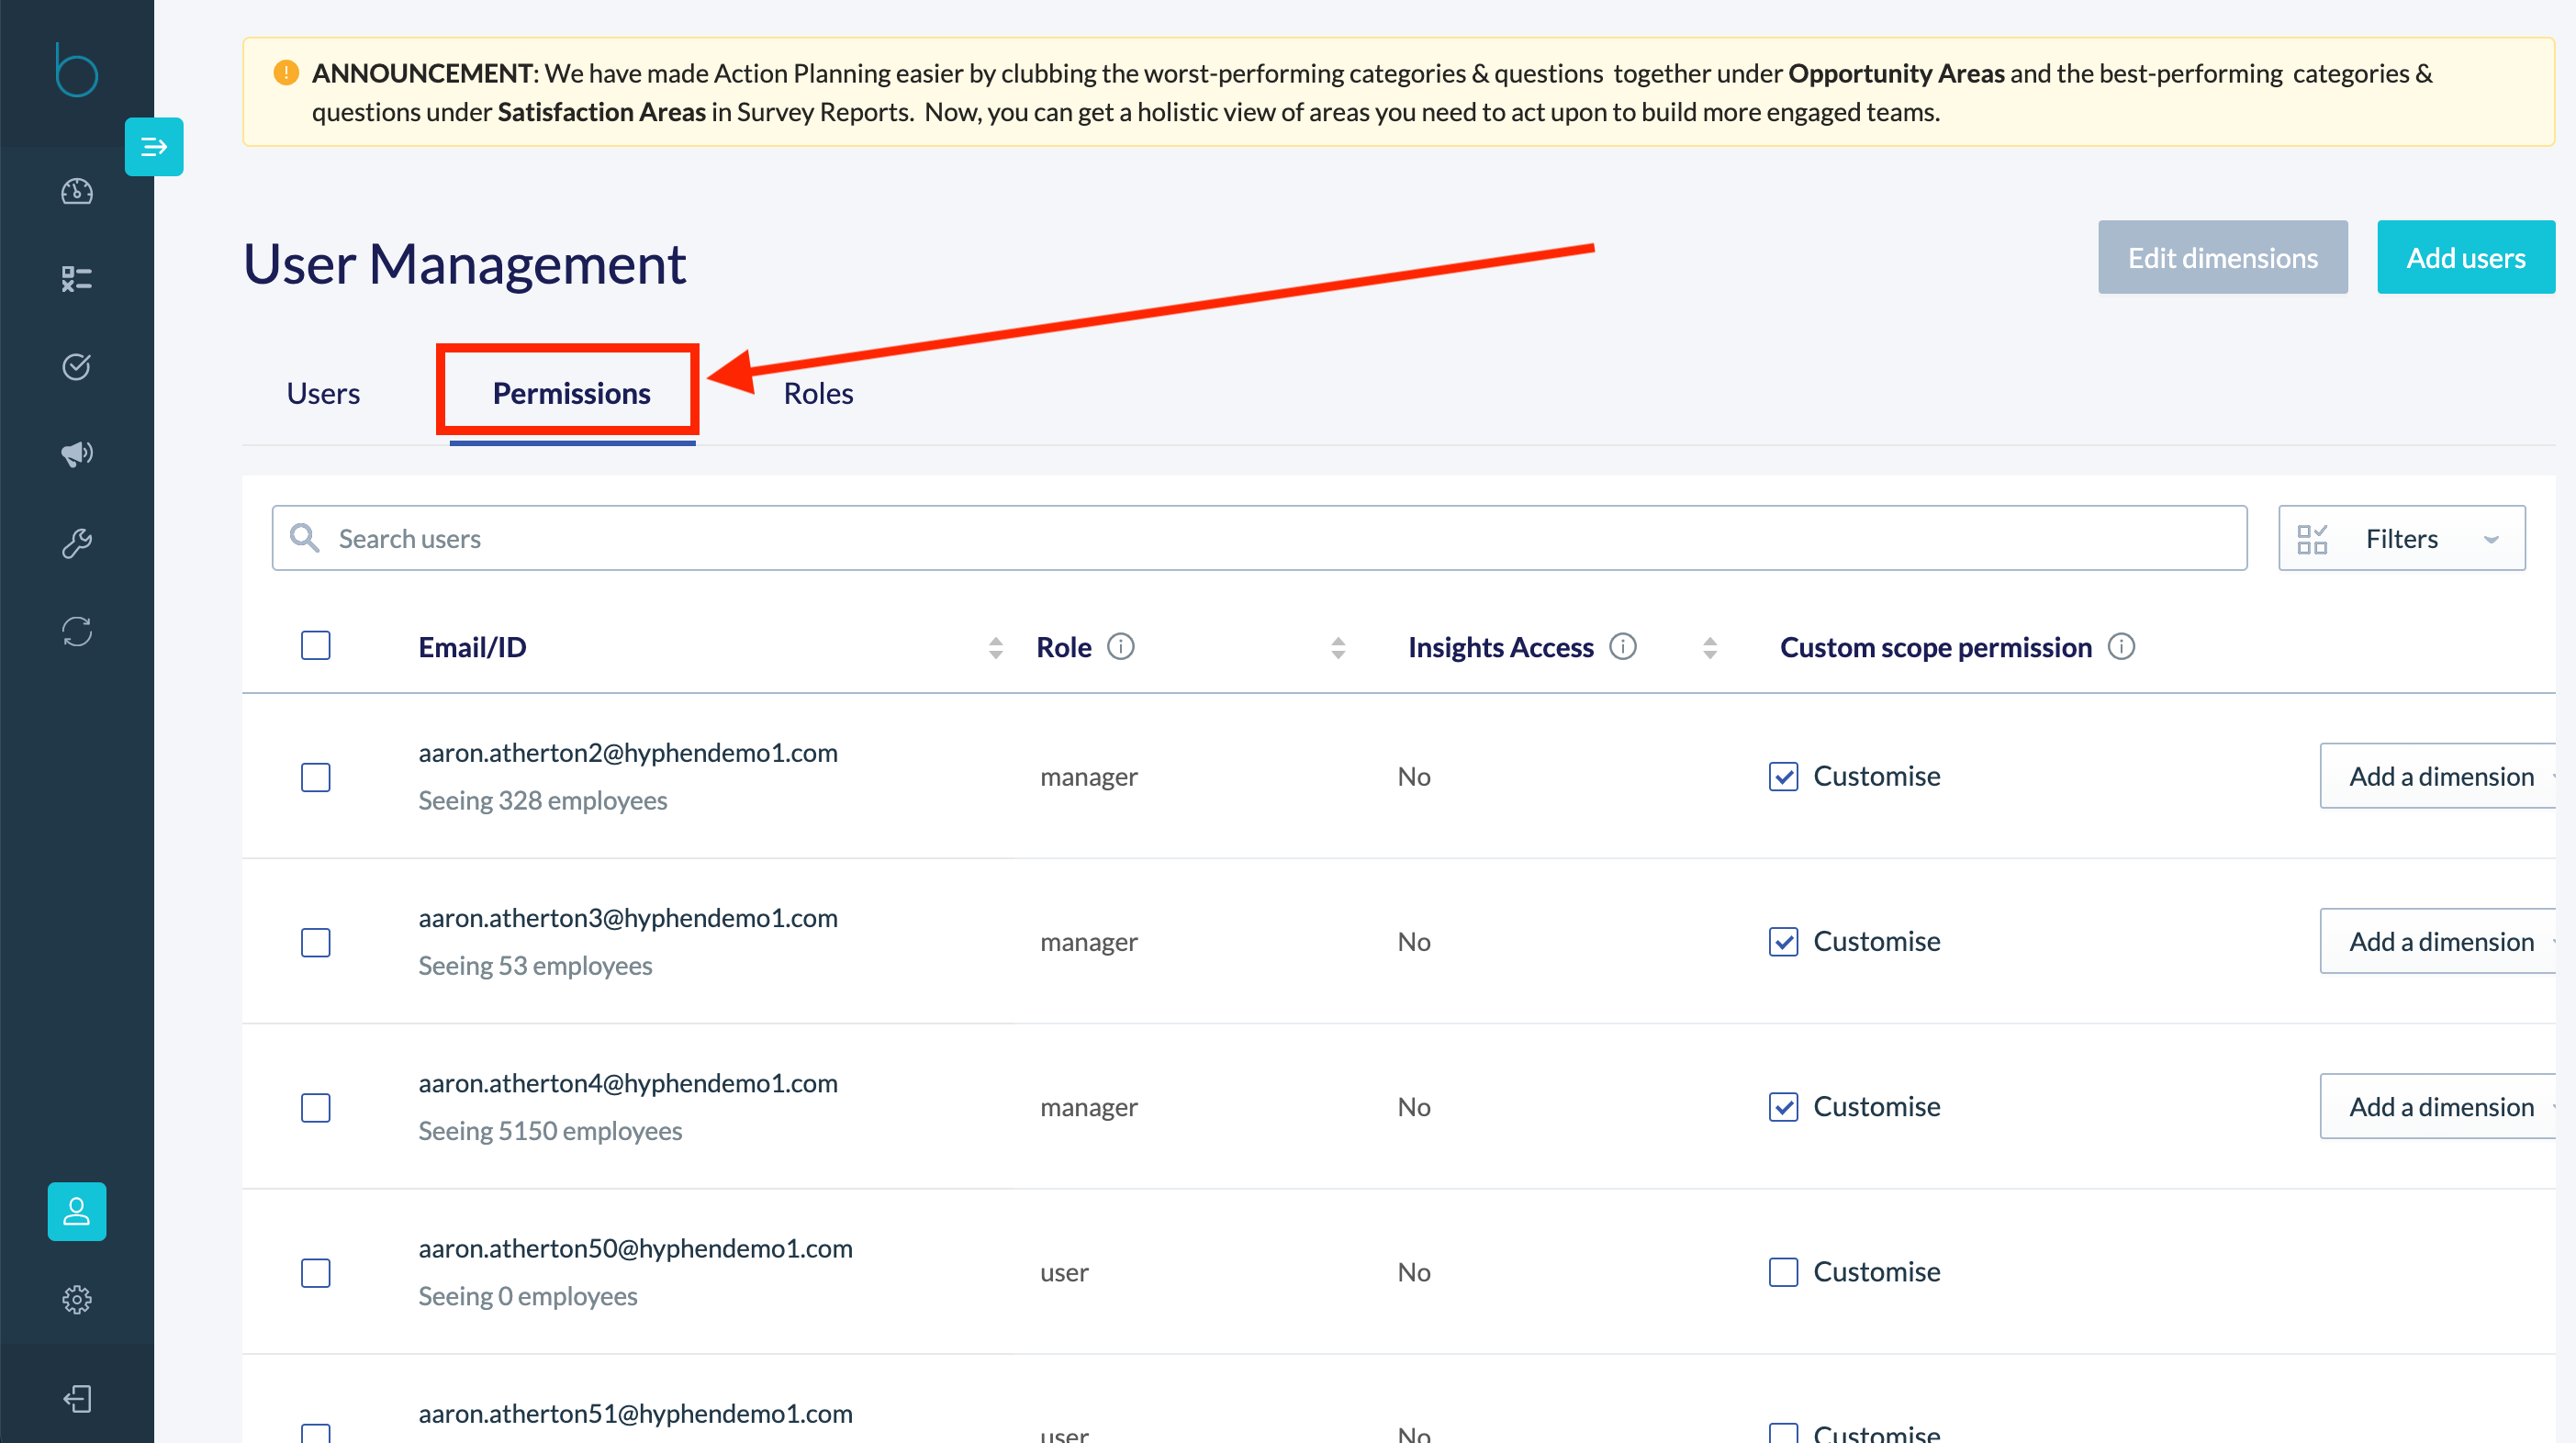Viewport: 2576px width, 1443px height.
Task: Click 'user' role of aaron.atherton50
Action: pos(1064,1272)
